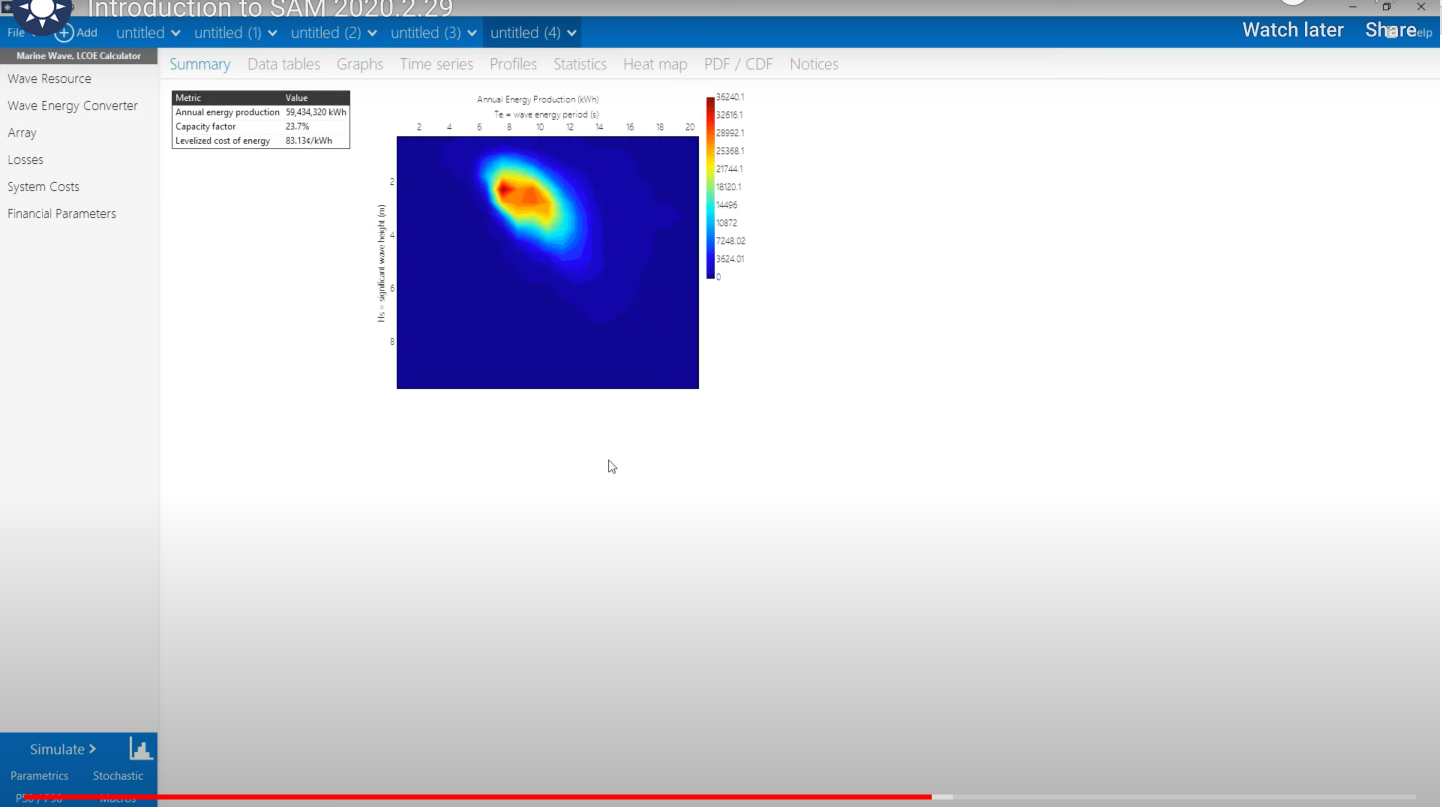The image size is (1442, 807).
Task: Switch to the Heat map tab
Action: [655, 64]
